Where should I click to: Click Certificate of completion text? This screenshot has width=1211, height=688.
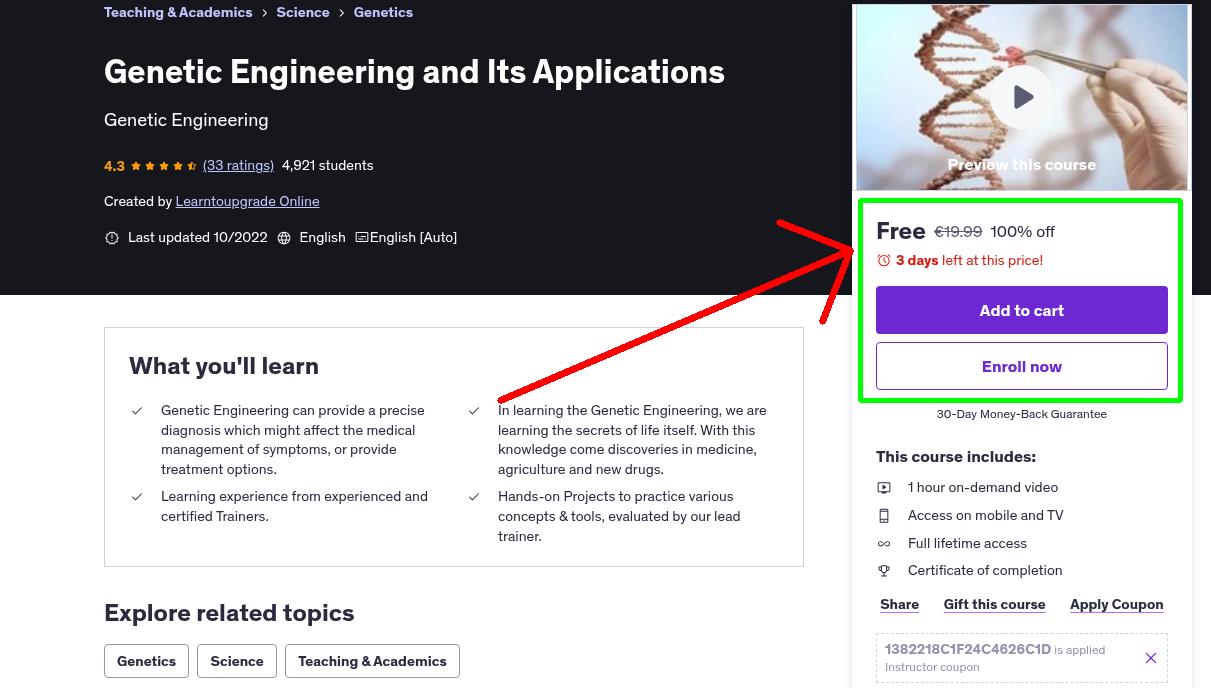point(985,571)
